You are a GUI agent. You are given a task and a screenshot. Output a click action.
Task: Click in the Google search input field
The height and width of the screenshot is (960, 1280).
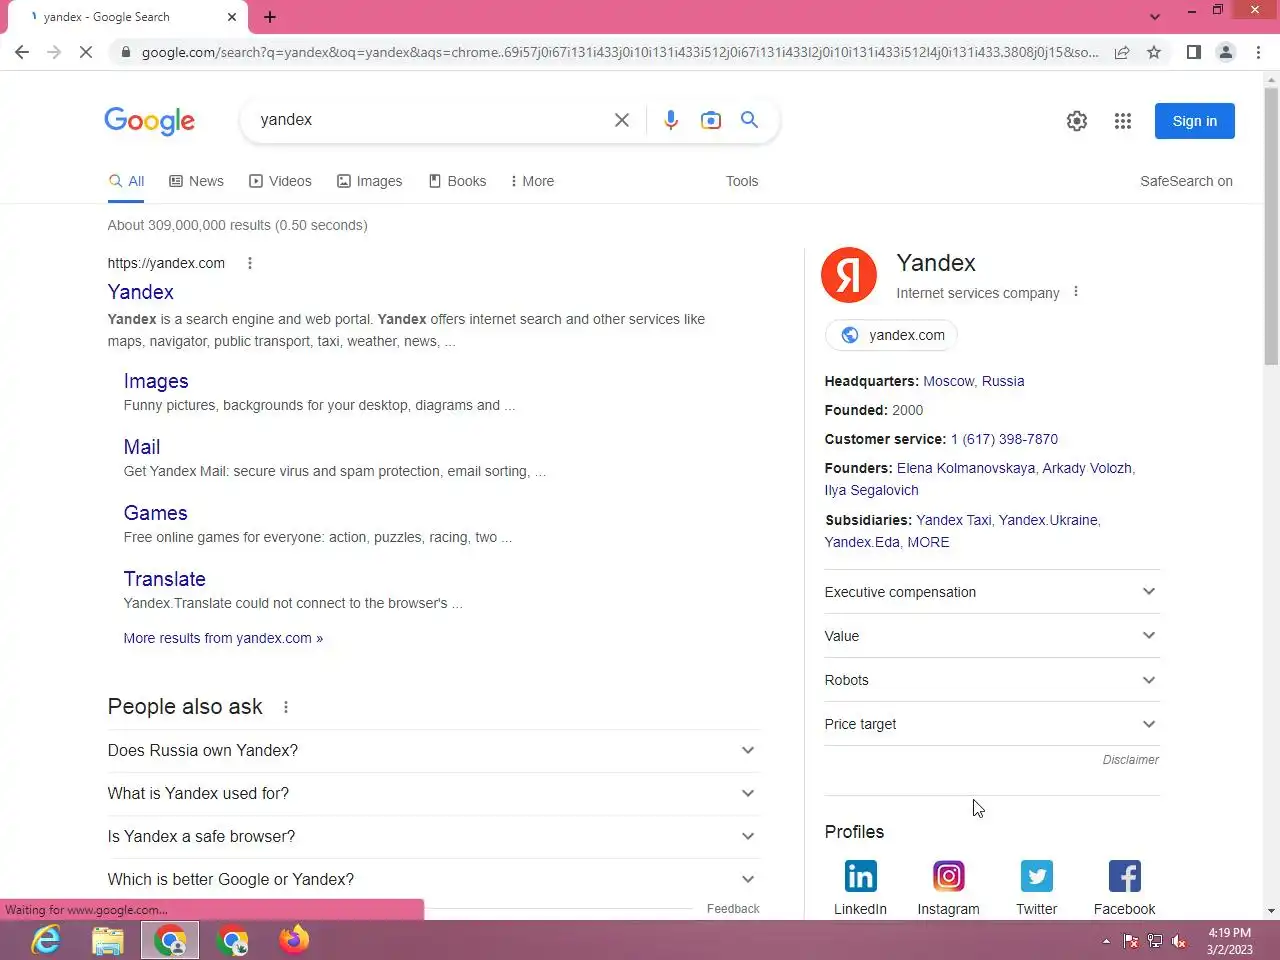point(430,120)
